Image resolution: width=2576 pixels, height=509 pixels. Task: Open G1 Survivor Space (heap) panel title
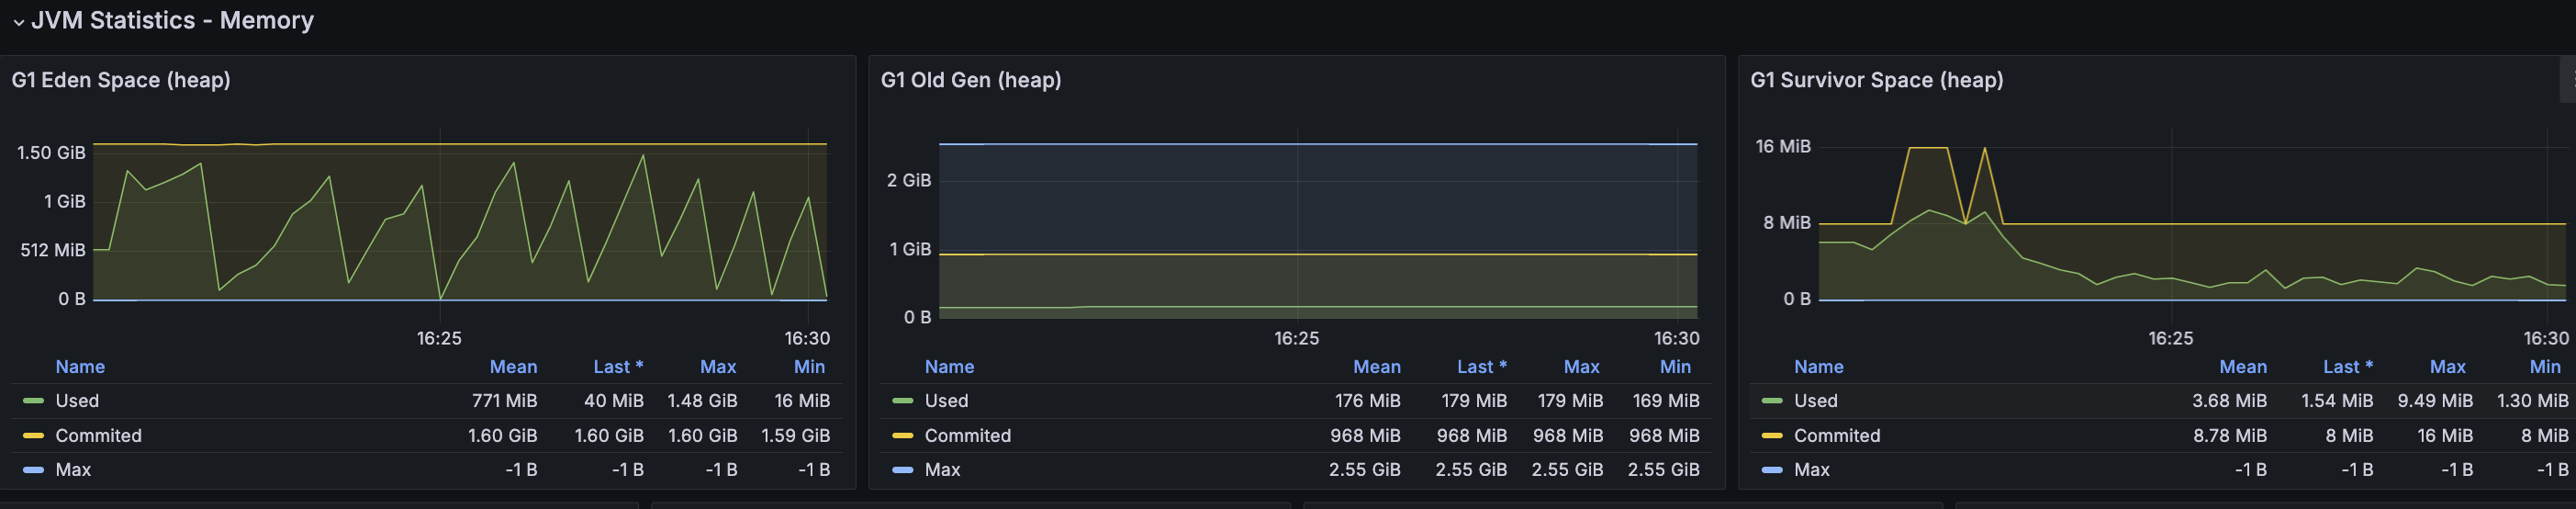coord(1876,80)
